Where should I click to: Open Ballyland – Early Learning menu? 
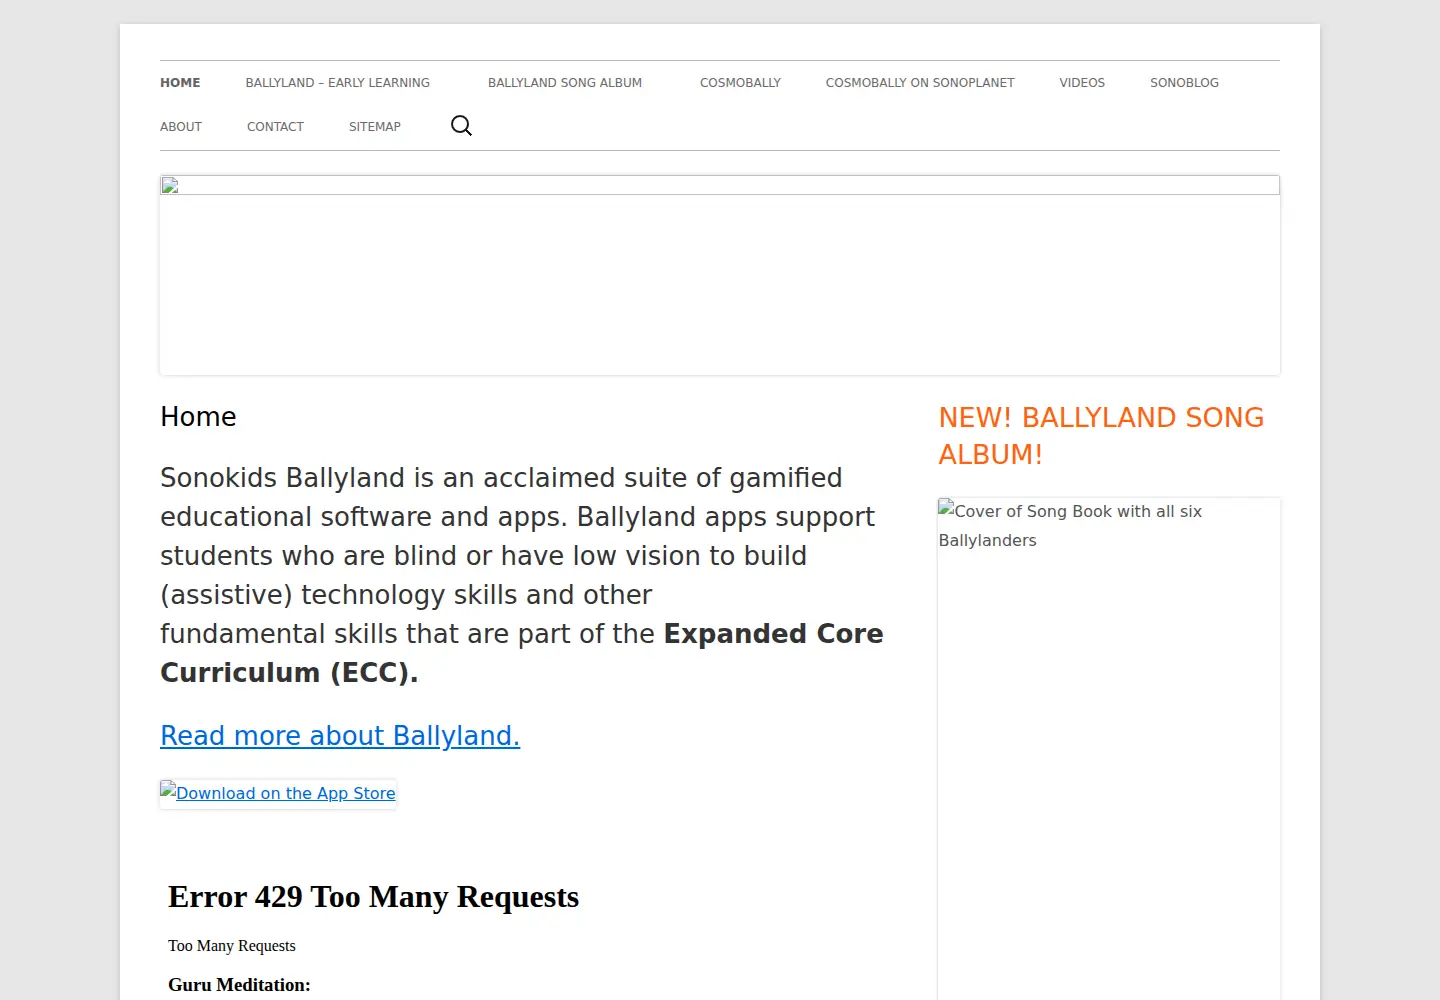pyautogui.click(x=338, y=83)
